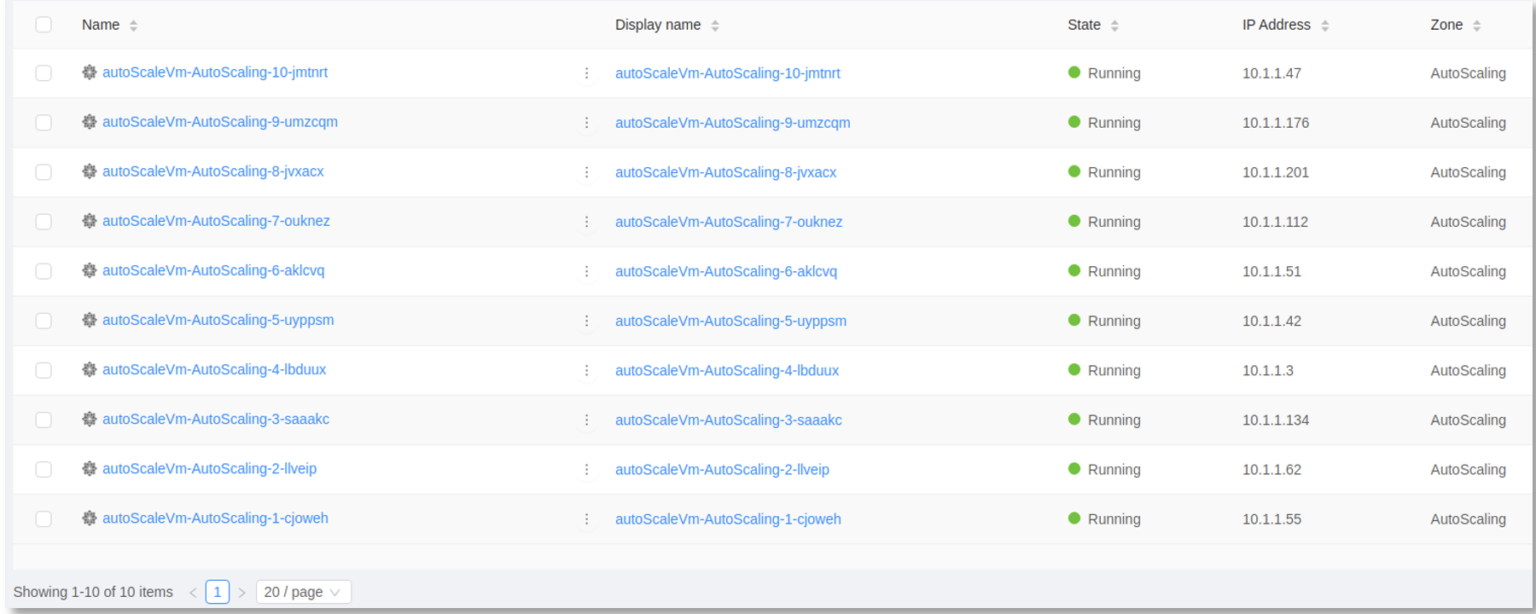
Task: Click the gear icon next to autoScaleVm-AutoScaling-9-umzcqm
Action: 90,122
